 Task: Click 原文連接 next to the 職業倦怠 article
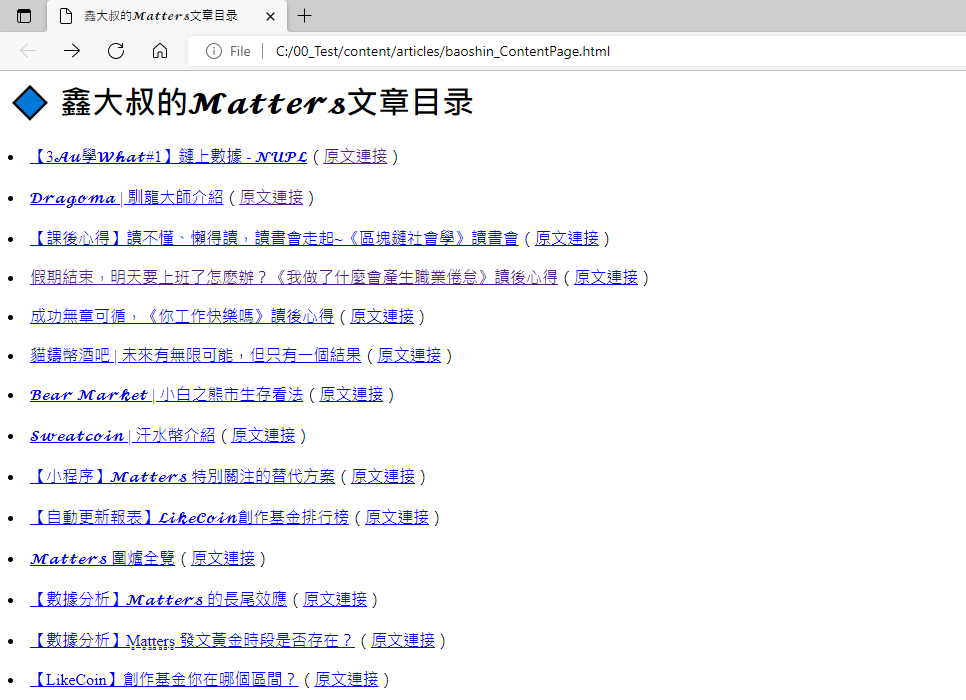[x=606, y=278]
